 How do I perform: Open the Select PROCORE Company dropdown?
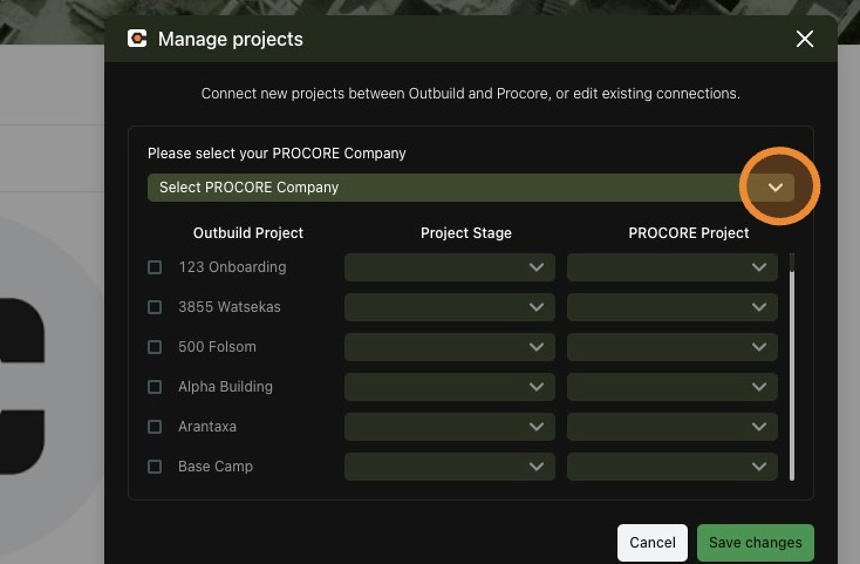point(471,188)
